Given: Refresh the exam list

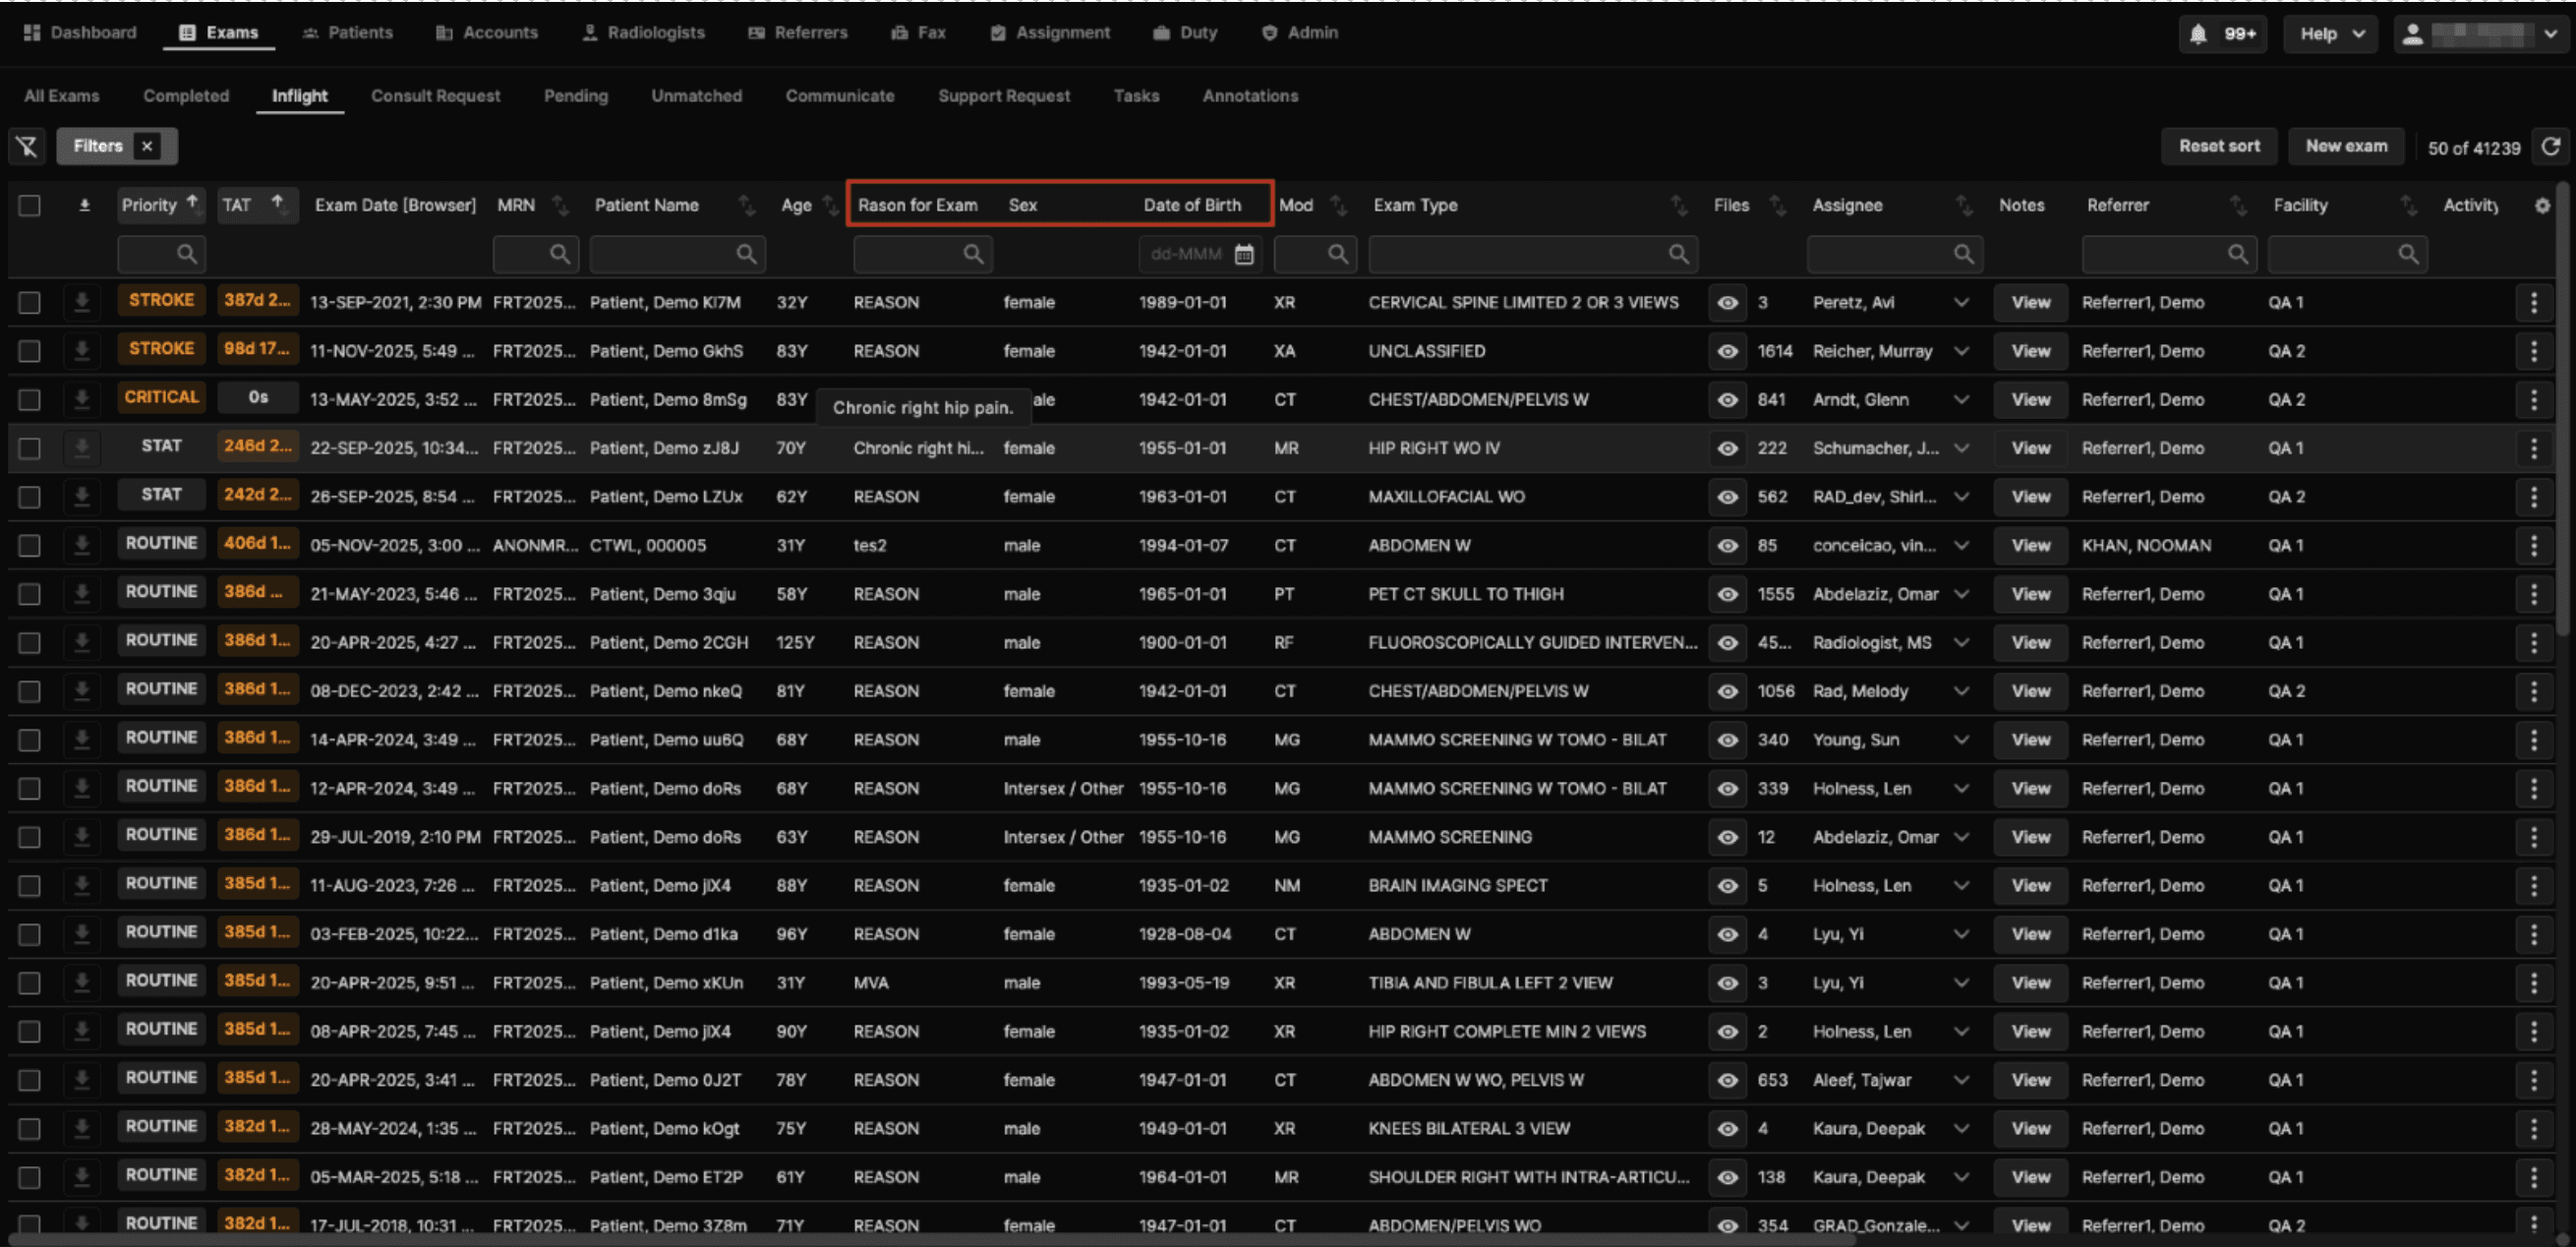Looking at the screenshot, I should tap(2551, 147).
